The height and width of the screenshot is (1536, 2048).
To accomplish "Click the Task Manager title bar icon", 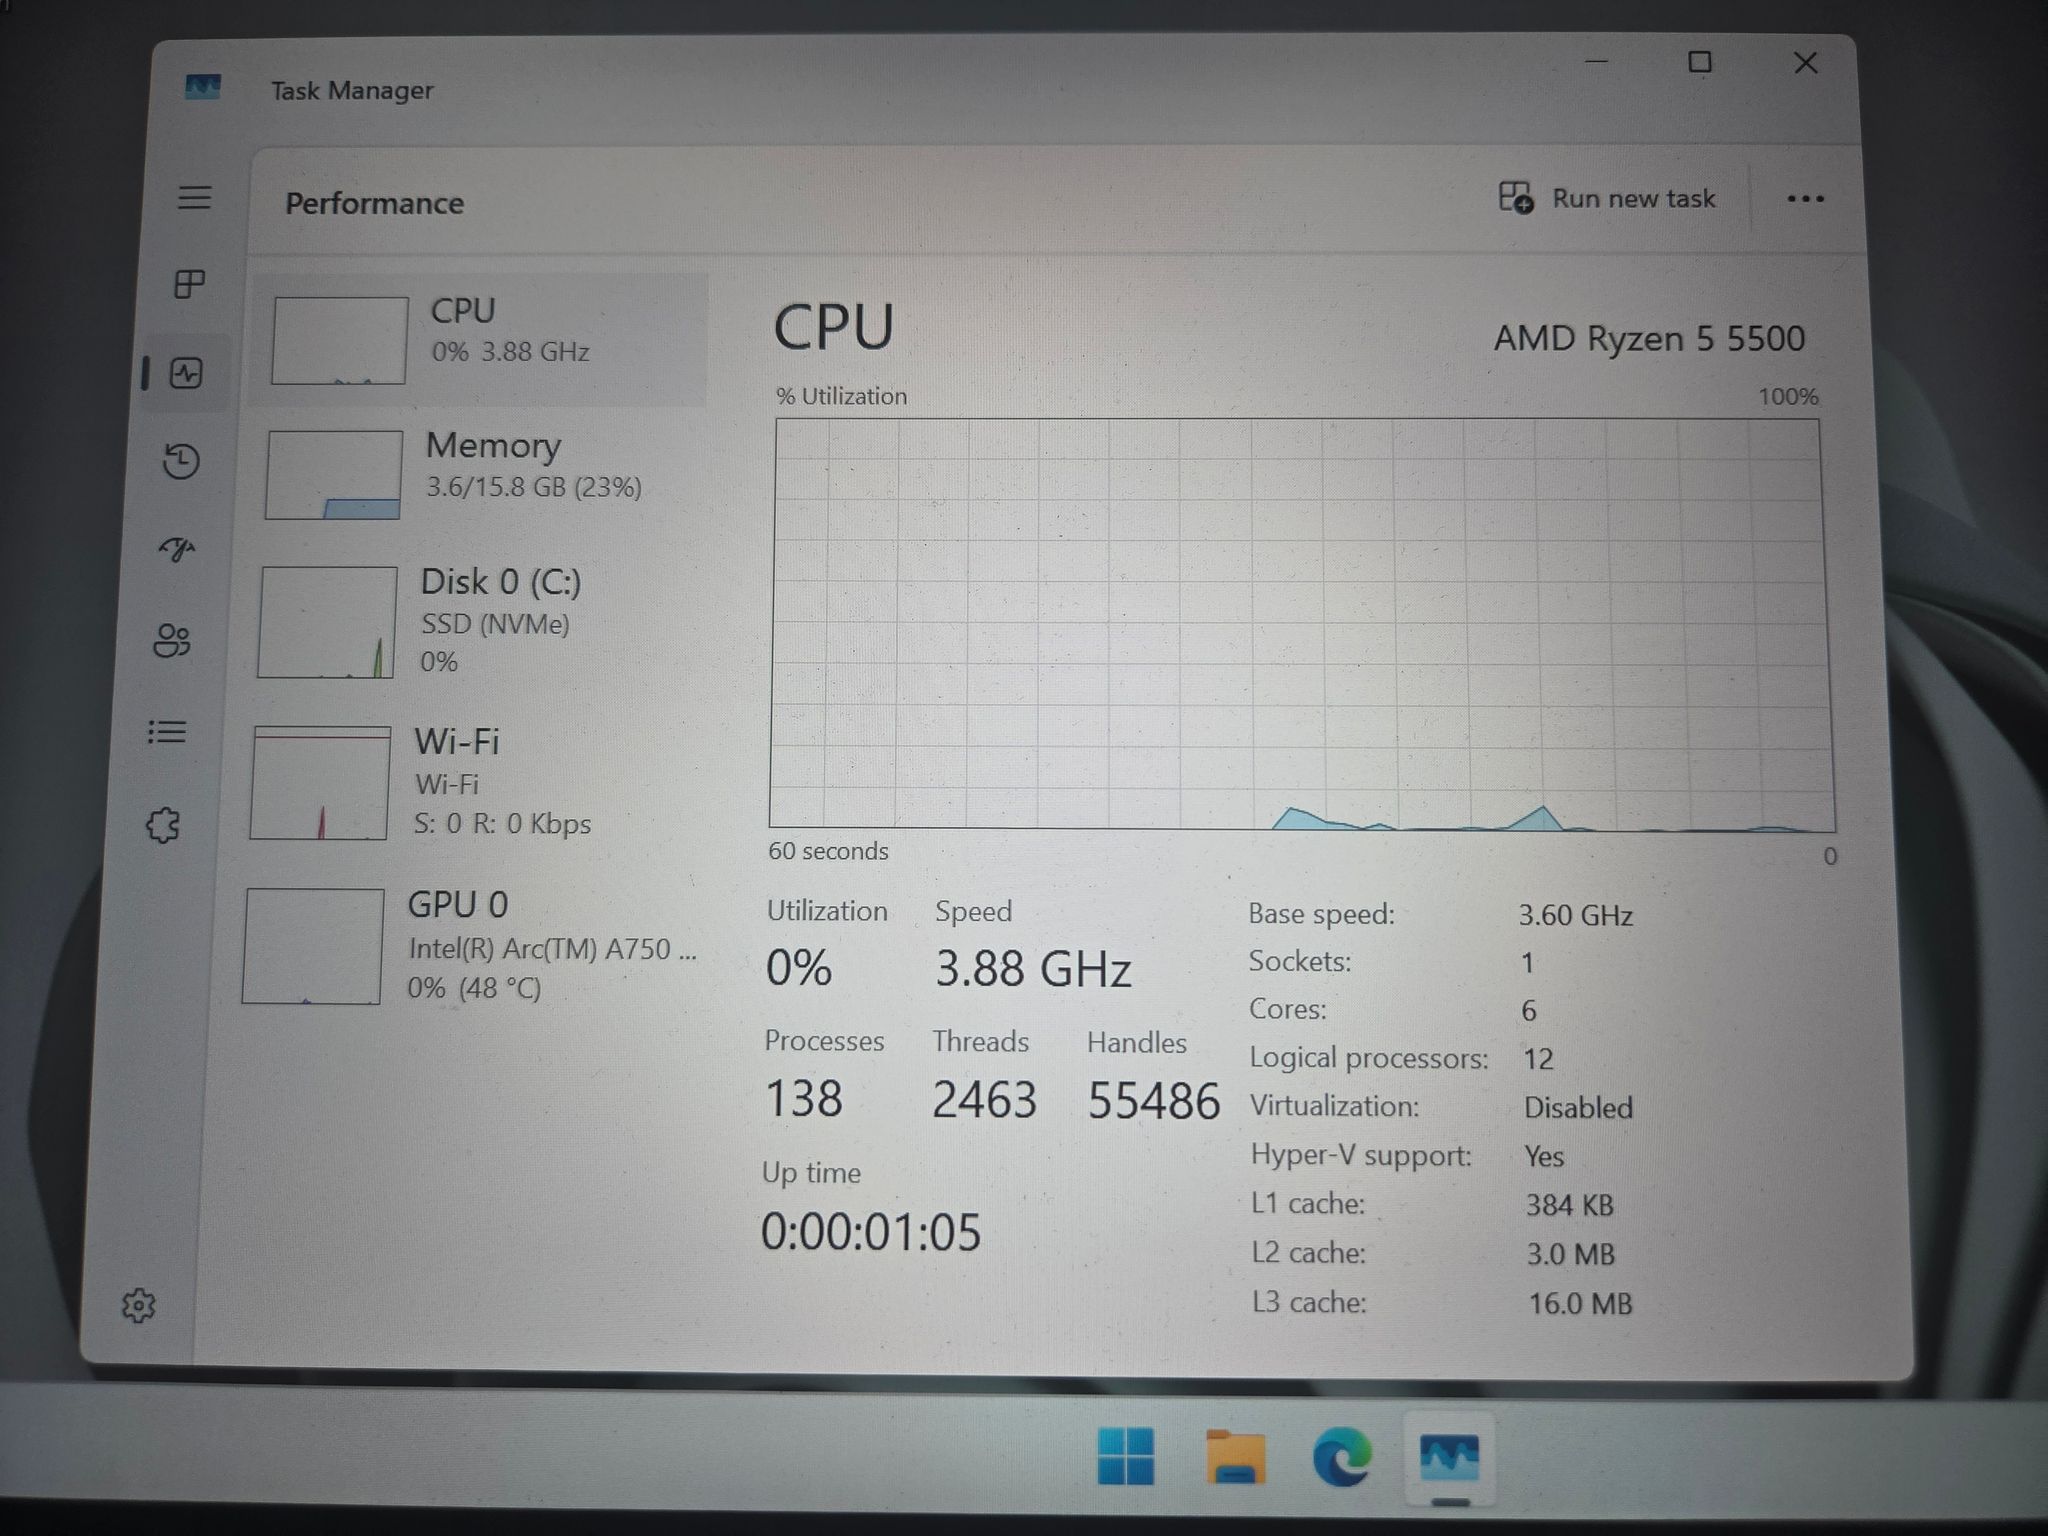I will 203,87.
